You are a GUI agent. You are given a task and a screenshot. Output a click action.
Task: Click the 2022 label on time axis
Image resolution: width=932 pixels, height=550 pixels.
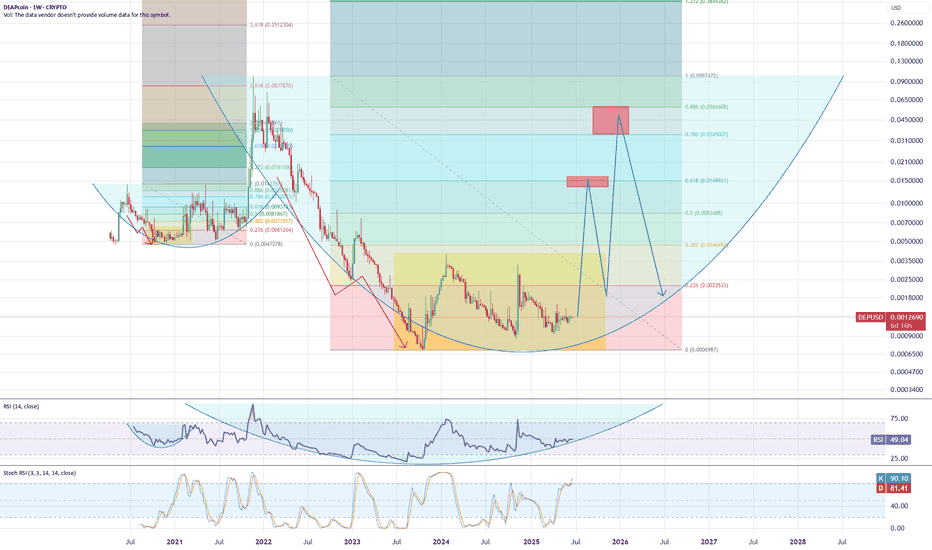tap(263, 542)
